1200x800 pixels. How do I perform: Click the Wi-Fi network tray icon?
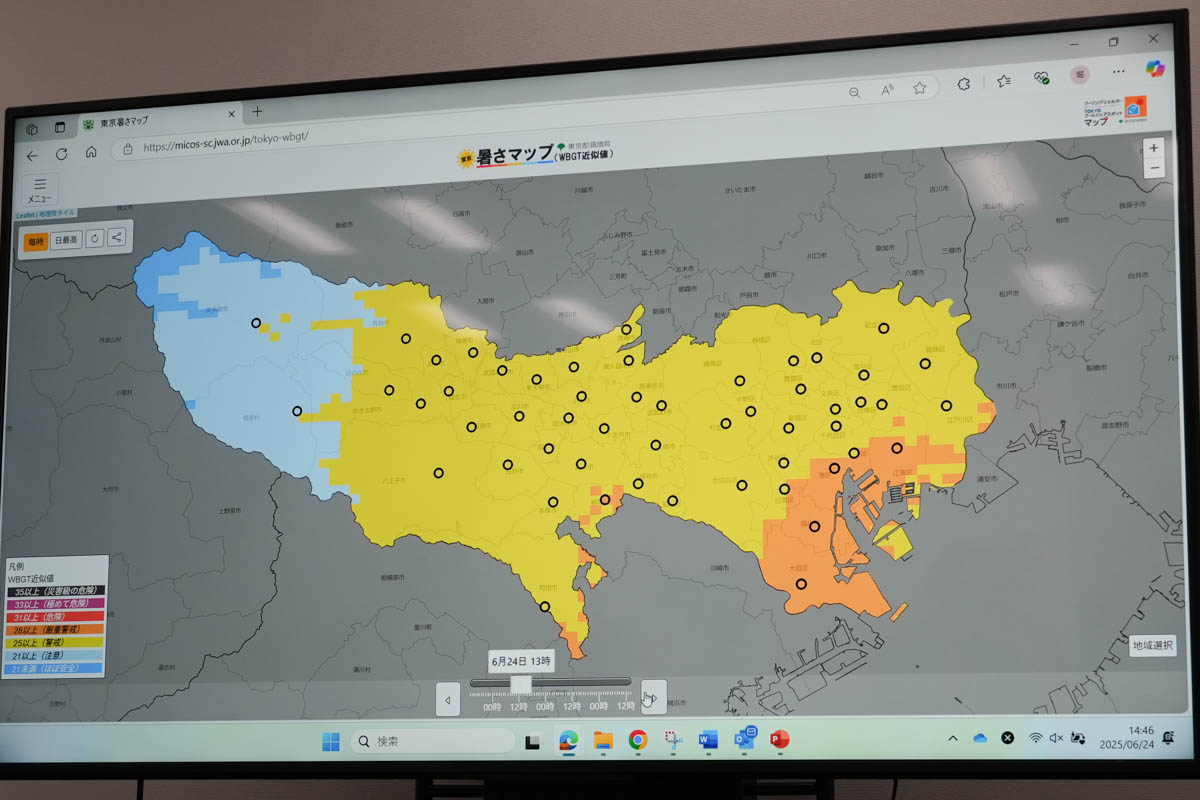coord(1035,737)
